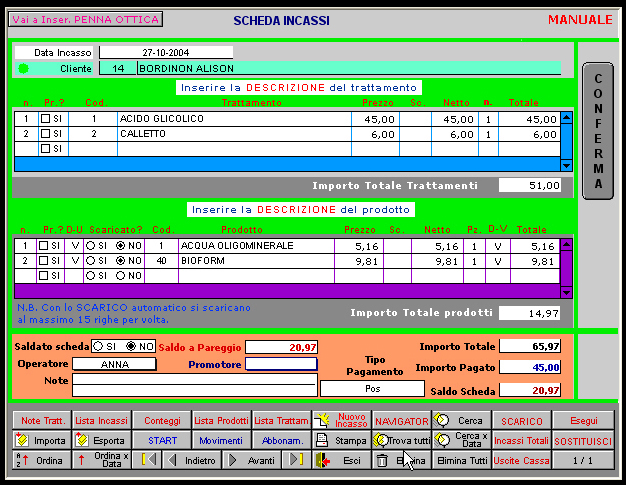Click the Cerca x Data button
The width and height of the screenshot is (626, 485).
(x=461, y=440)
